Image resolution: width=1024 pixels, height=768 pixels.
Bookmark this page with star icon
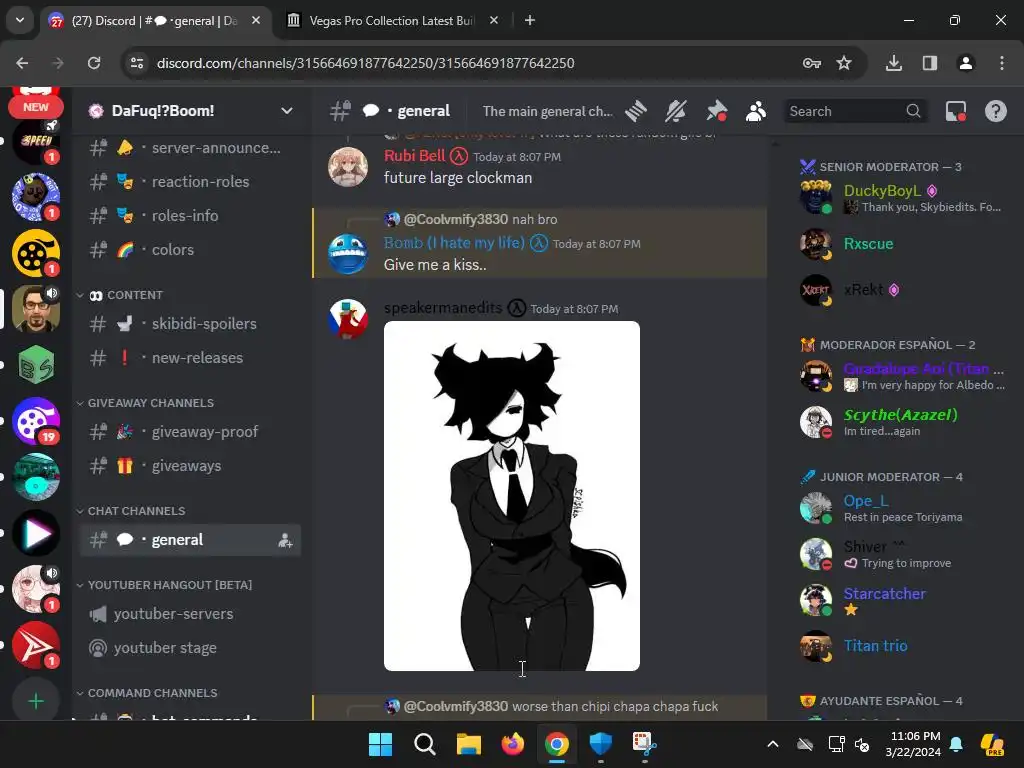pos(844,63)
